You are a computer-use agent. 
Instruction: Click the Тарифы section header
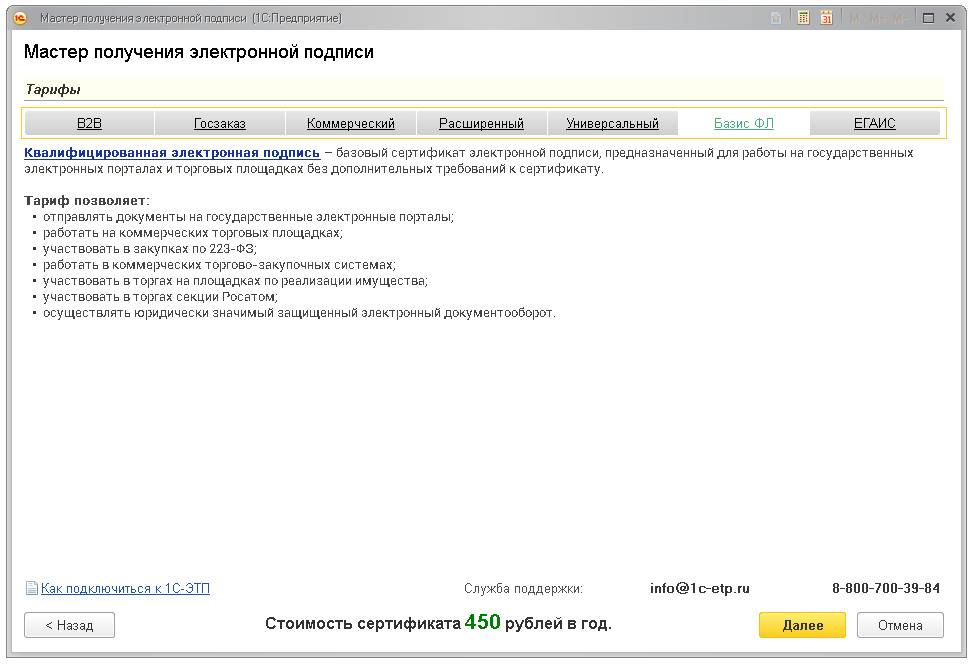pos(53,89)
